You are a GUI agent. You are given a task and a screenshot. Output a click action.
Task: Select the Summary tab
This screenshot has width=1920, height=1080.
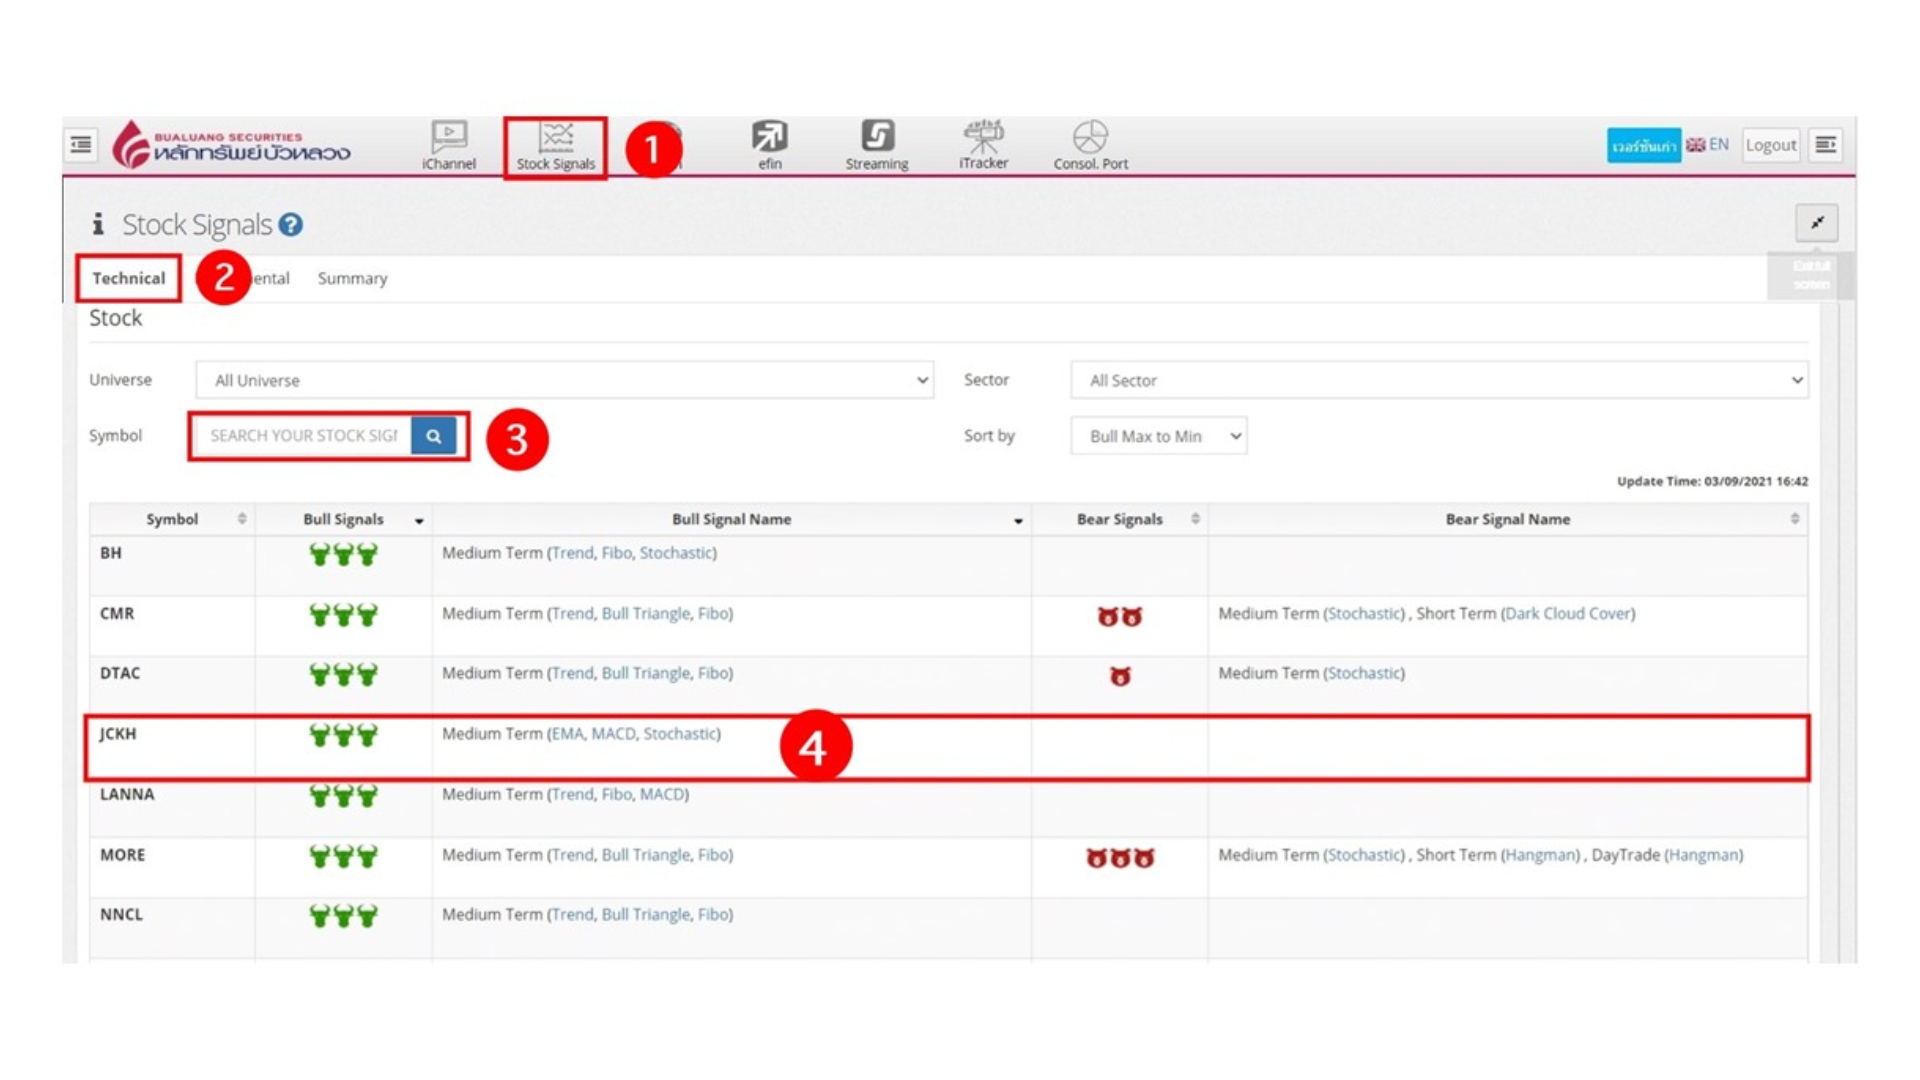(x=352, y=278)
